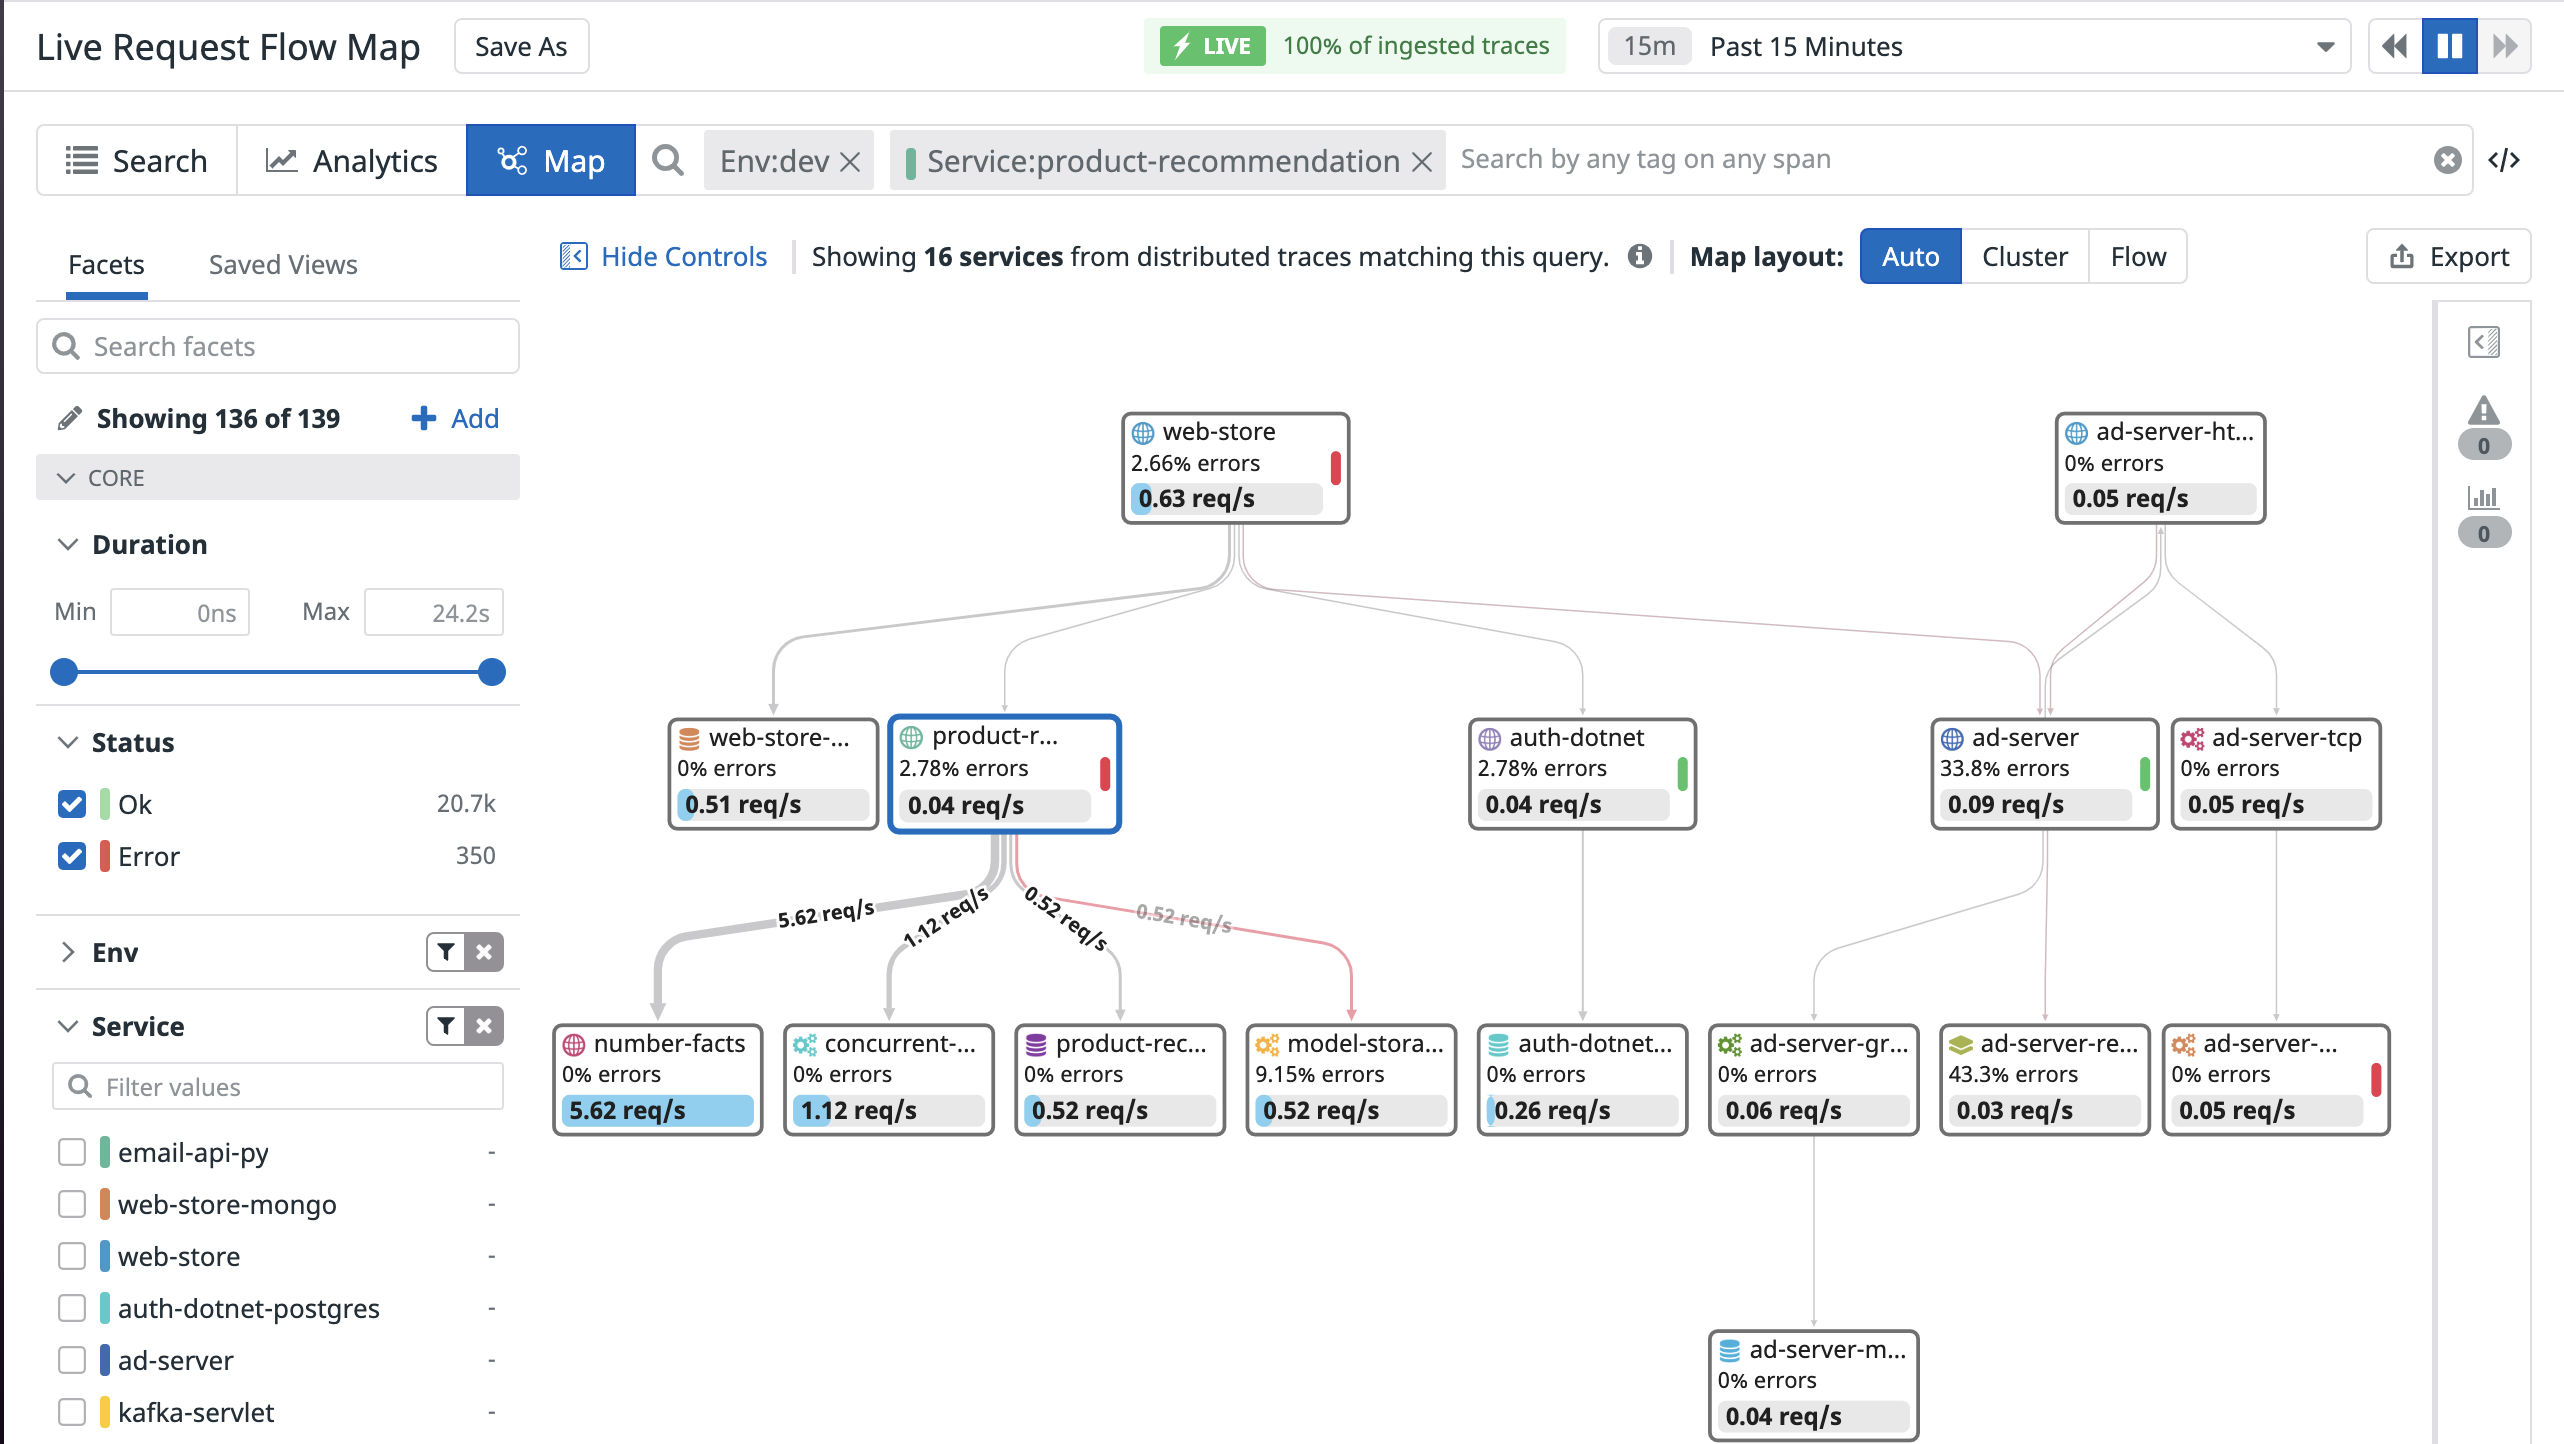Collapse the right side panel icon
The height and width of the screenshot is (1444, 2564).
pos(2483,342)
